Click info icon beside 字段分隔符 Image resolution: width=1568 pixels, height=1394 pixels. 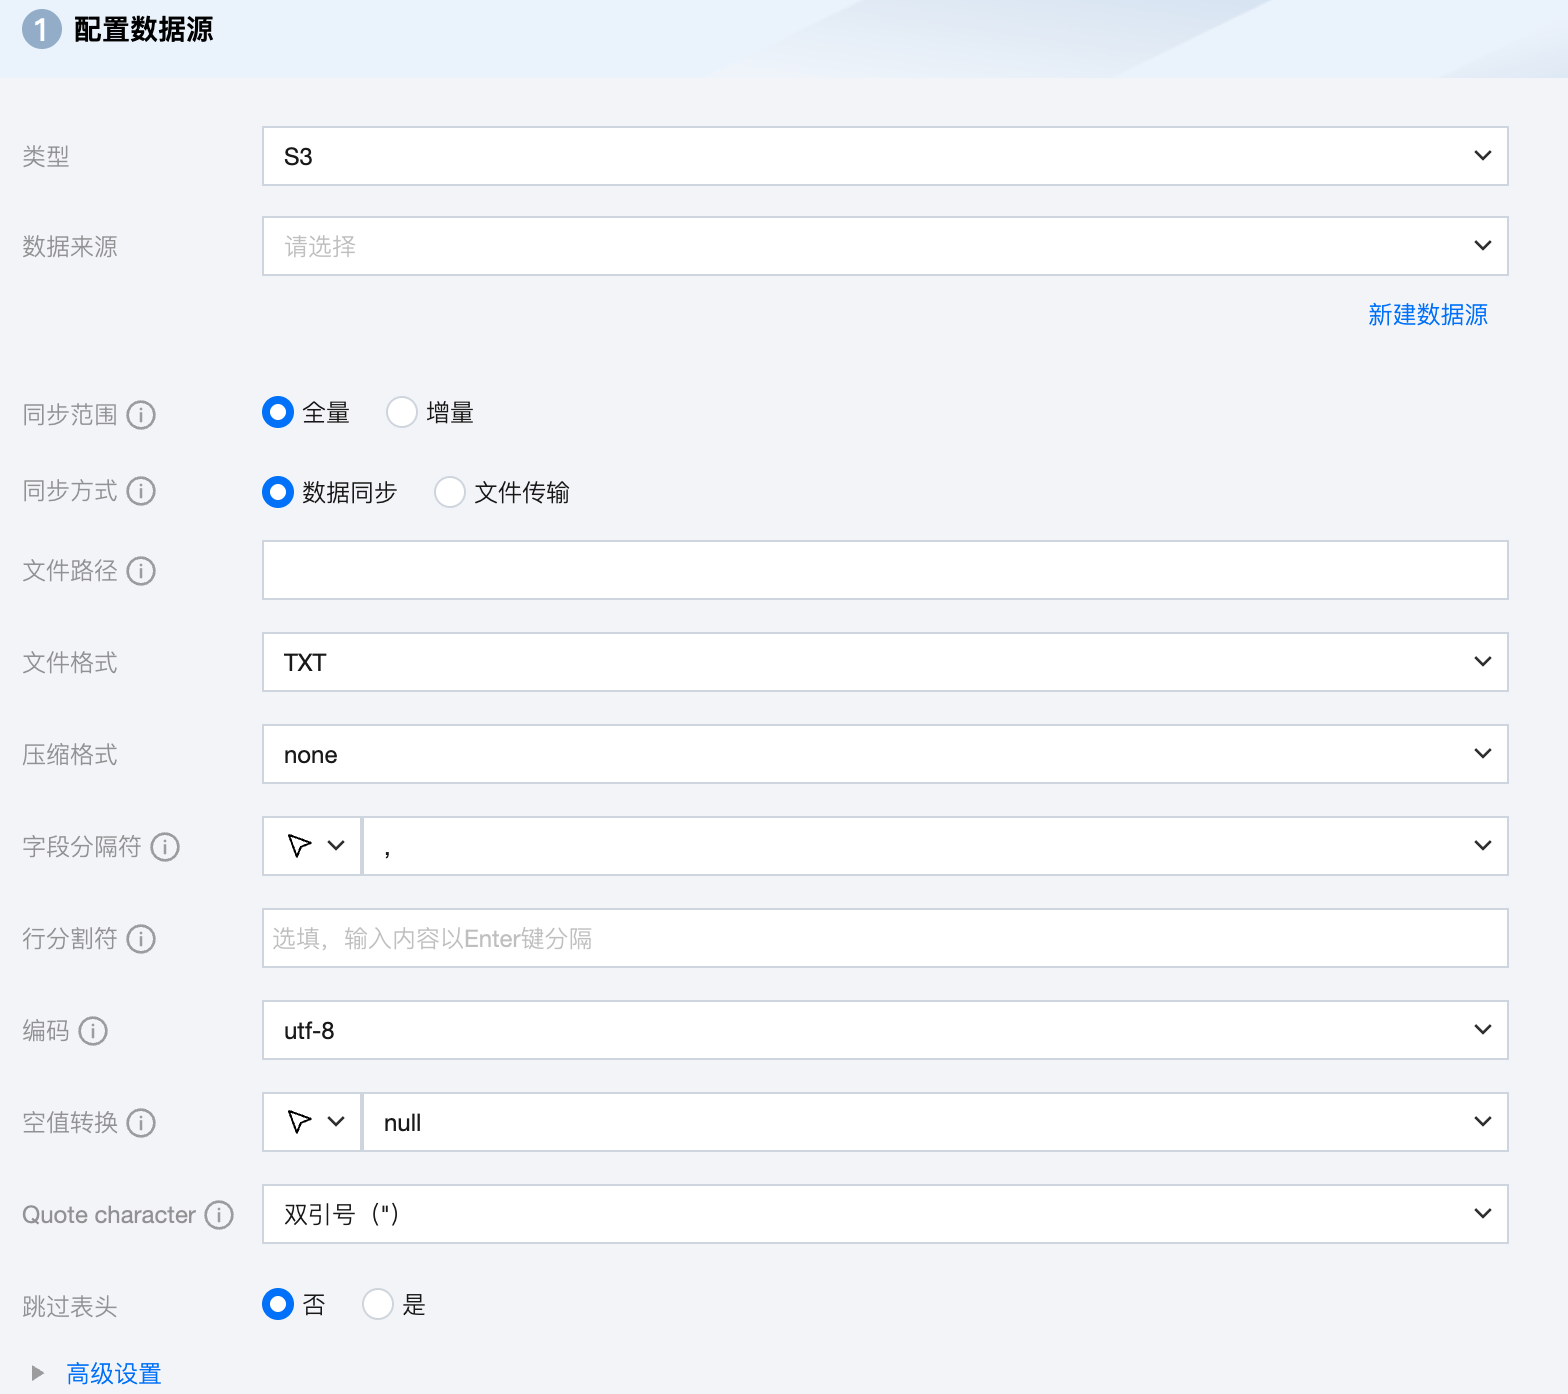[165, 847]
